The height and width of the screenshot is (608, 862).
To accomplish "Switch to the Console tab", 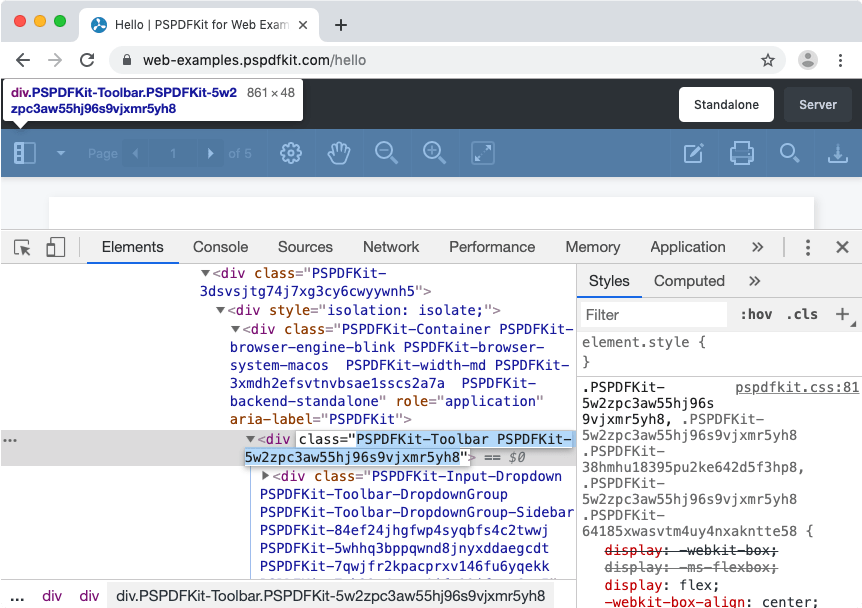I will click(220, 247).
